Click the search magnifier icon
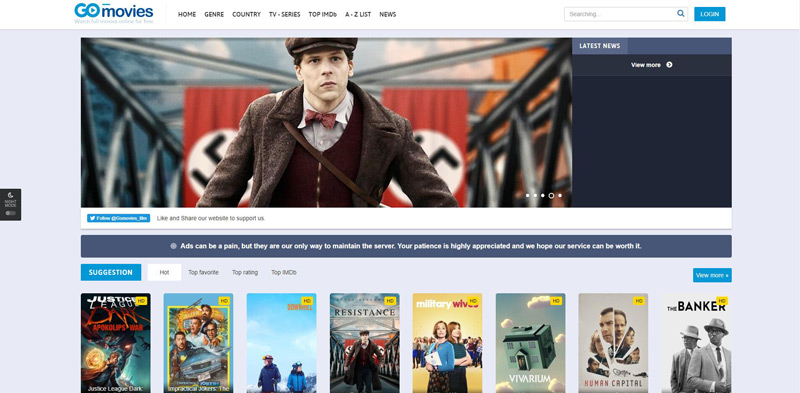This screenshot has width=800, height=393. [x=681, y=14]
